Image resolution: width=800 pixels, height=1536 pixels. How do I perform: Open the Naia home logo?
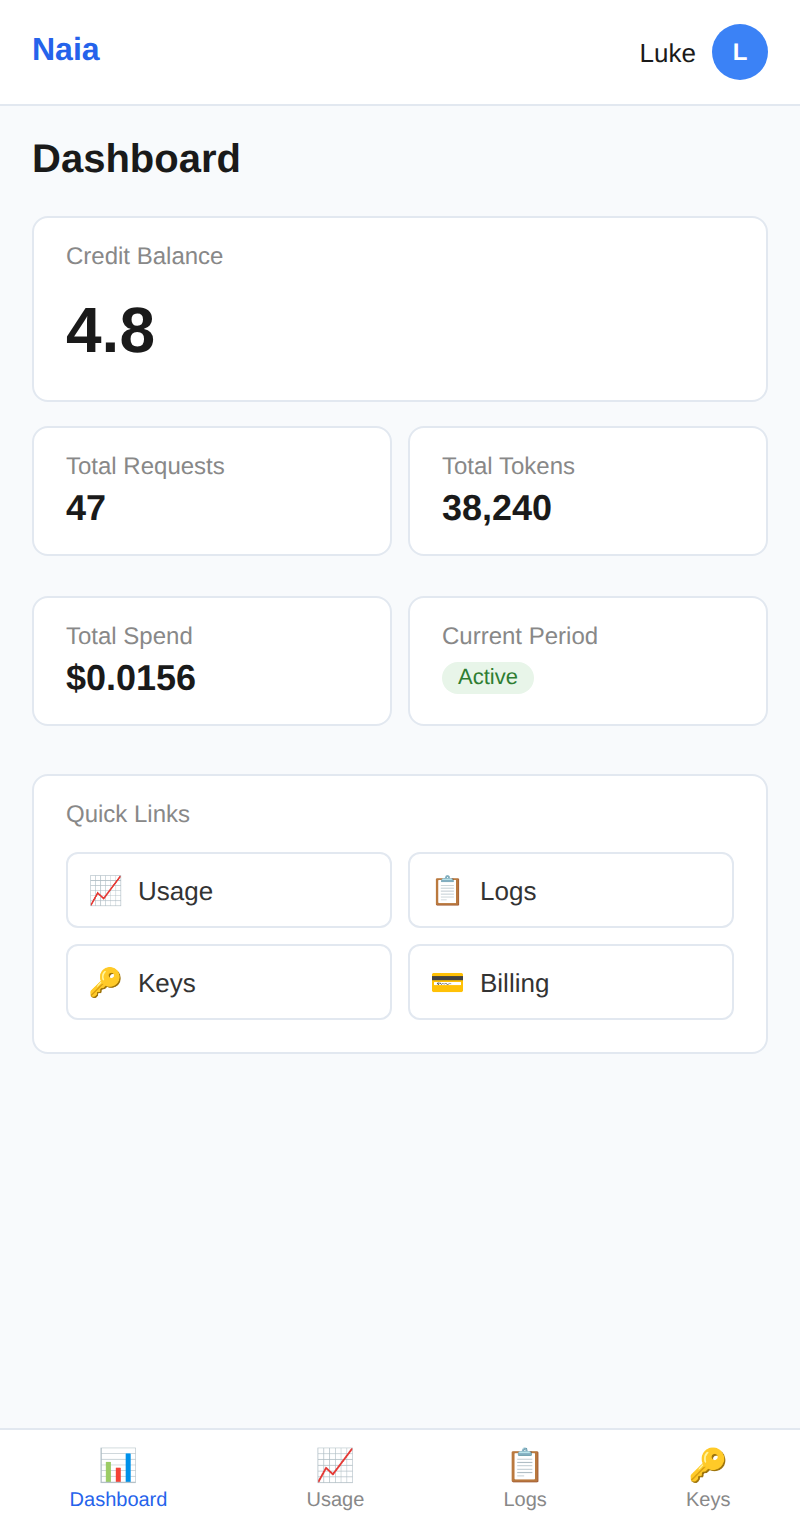coord(66,49)
